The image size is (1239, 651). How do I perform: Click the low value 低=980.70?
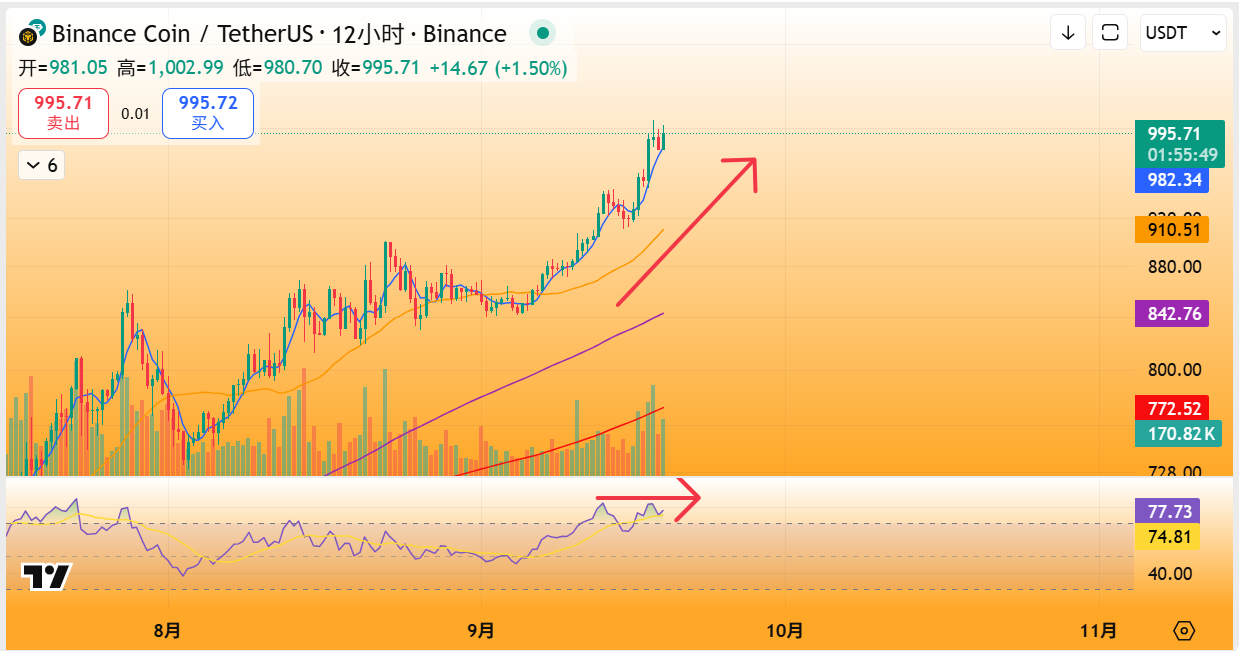[x=278, y=69]
